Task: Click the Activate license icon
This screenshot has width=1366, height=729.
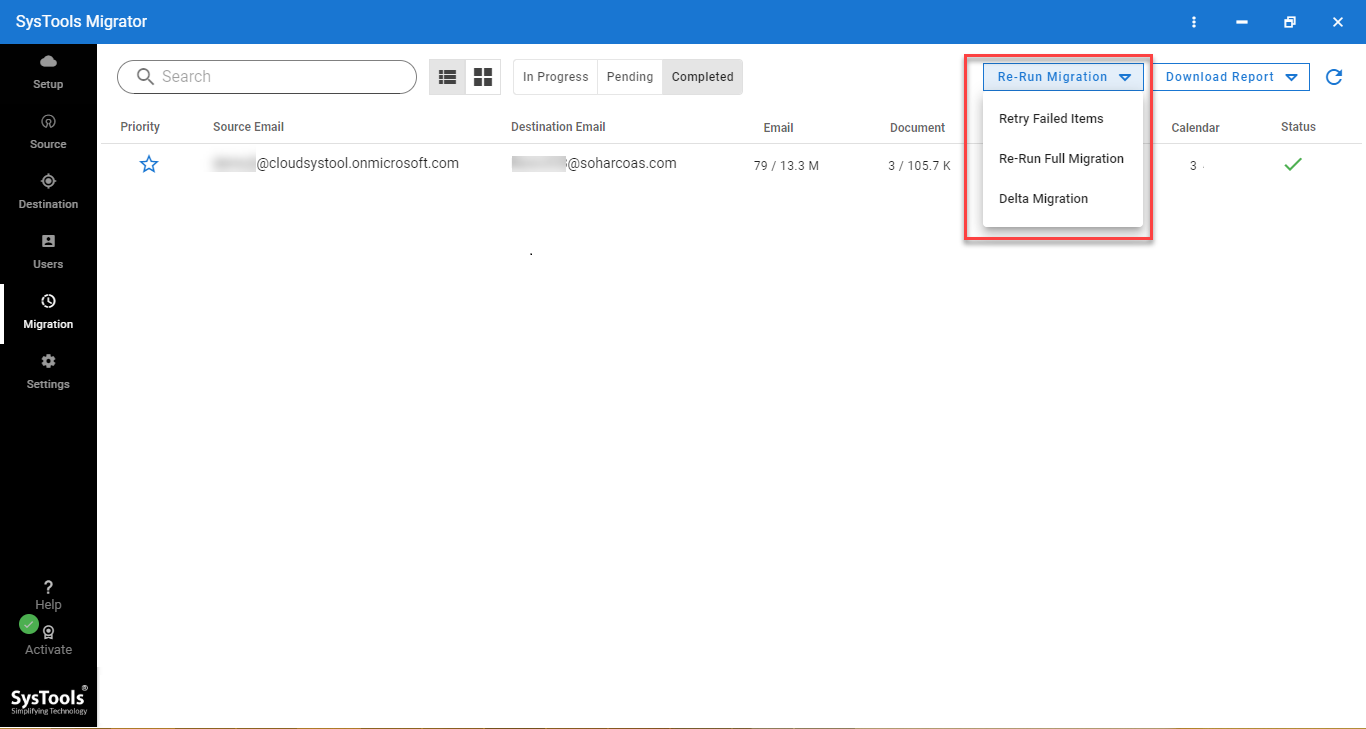Action: pos(48,640)
